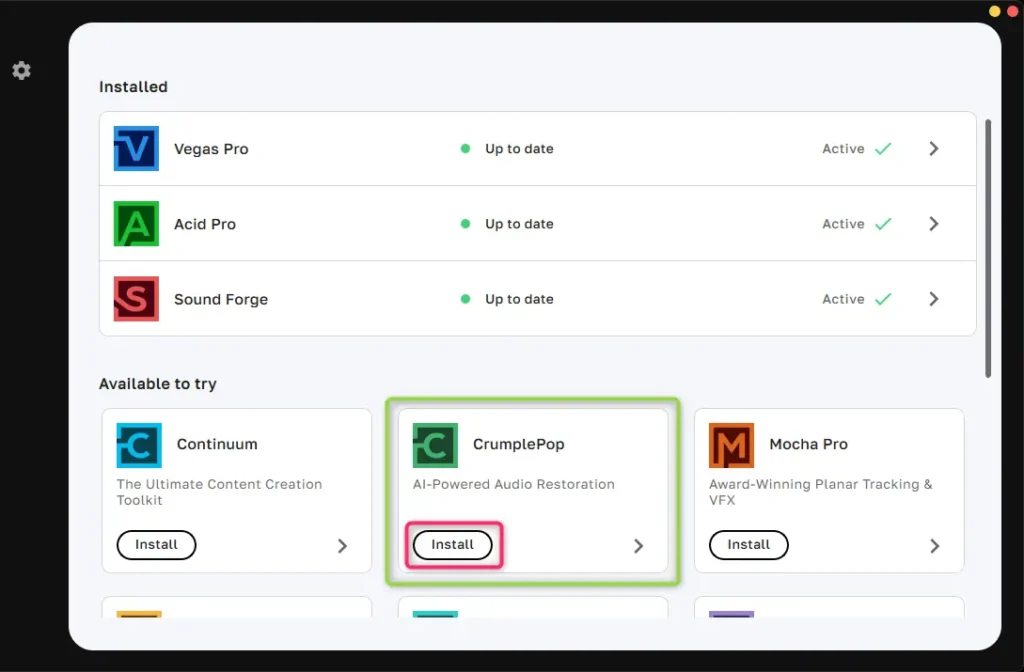Click the Vegas Pro app icon
1024x672 pixels.
tap(136, 148)
